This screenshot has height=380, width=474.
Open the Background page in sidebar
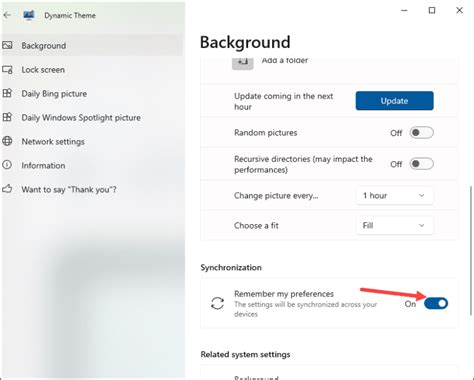(x=92, y=45)
